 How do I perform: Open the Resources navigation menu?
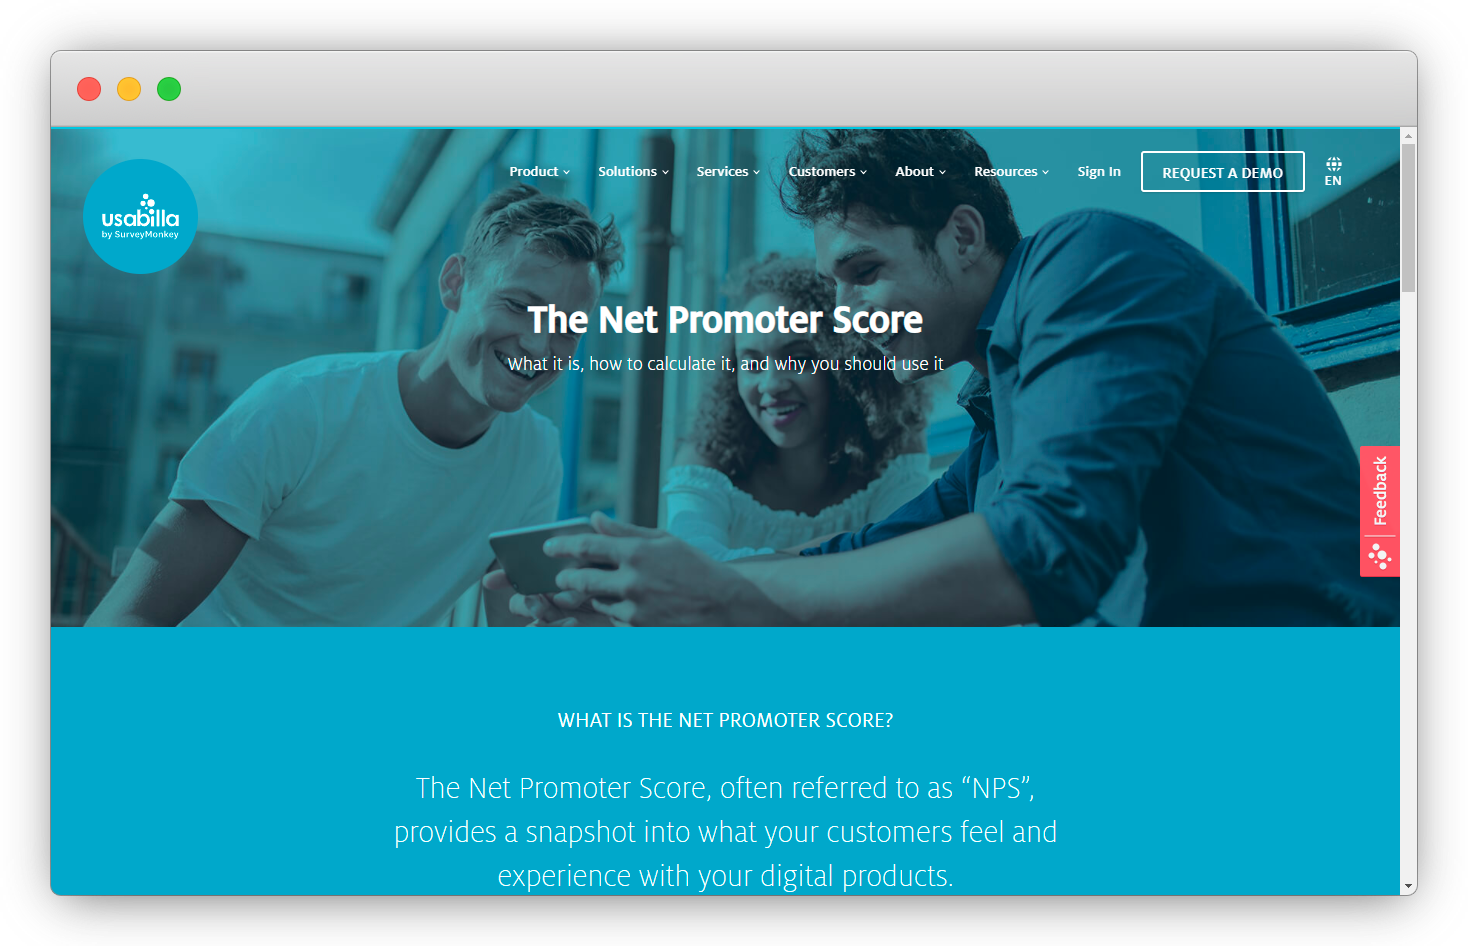(x=1011, y=172)
